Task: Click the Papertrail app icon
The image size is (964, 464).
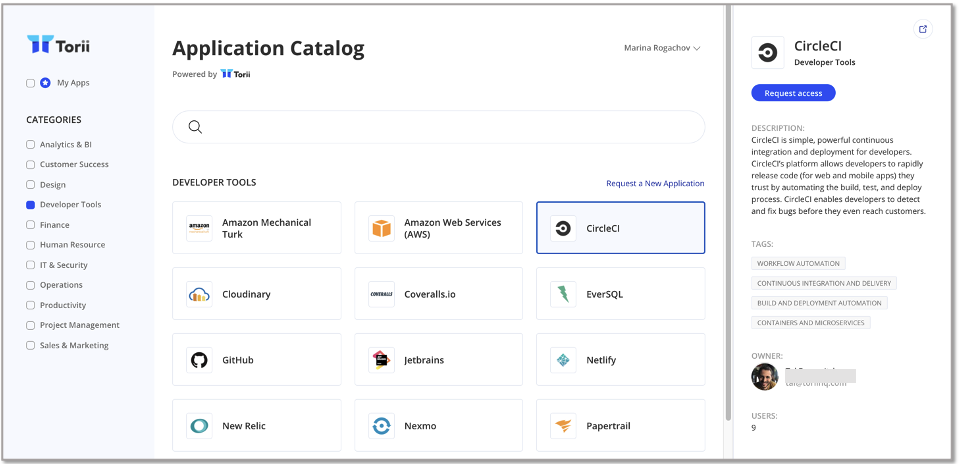Action: 563,426
